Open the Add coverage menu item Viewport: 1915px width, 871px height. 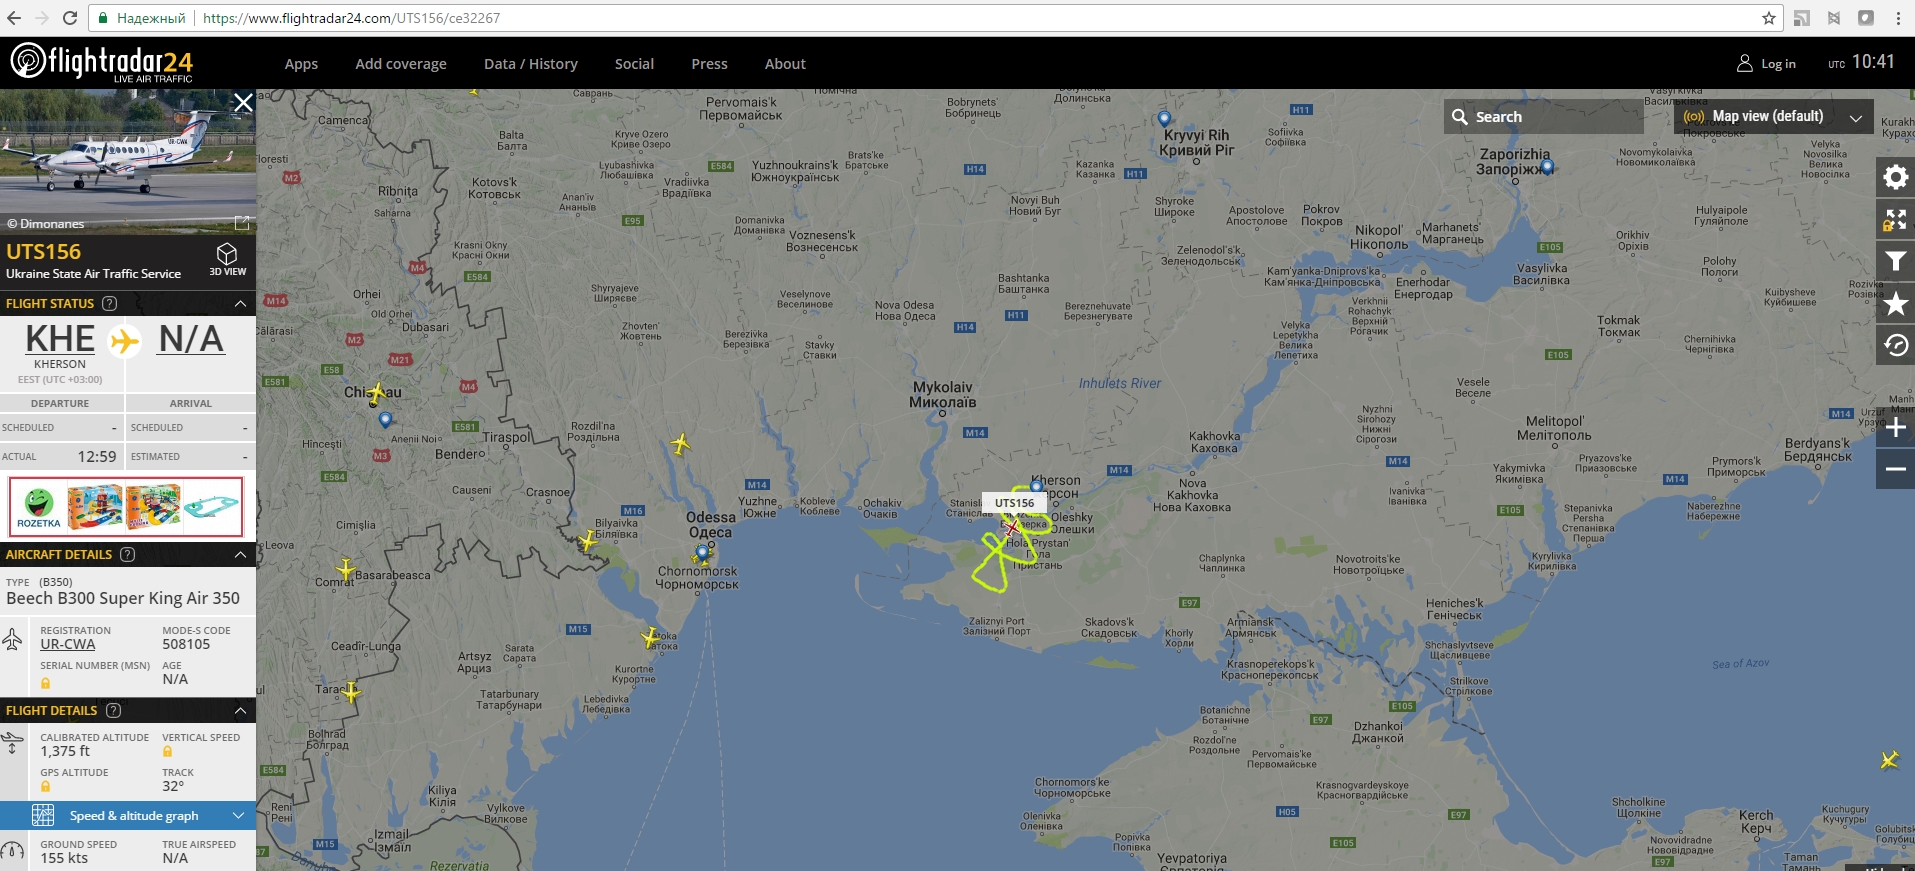[x=401, y=64]
